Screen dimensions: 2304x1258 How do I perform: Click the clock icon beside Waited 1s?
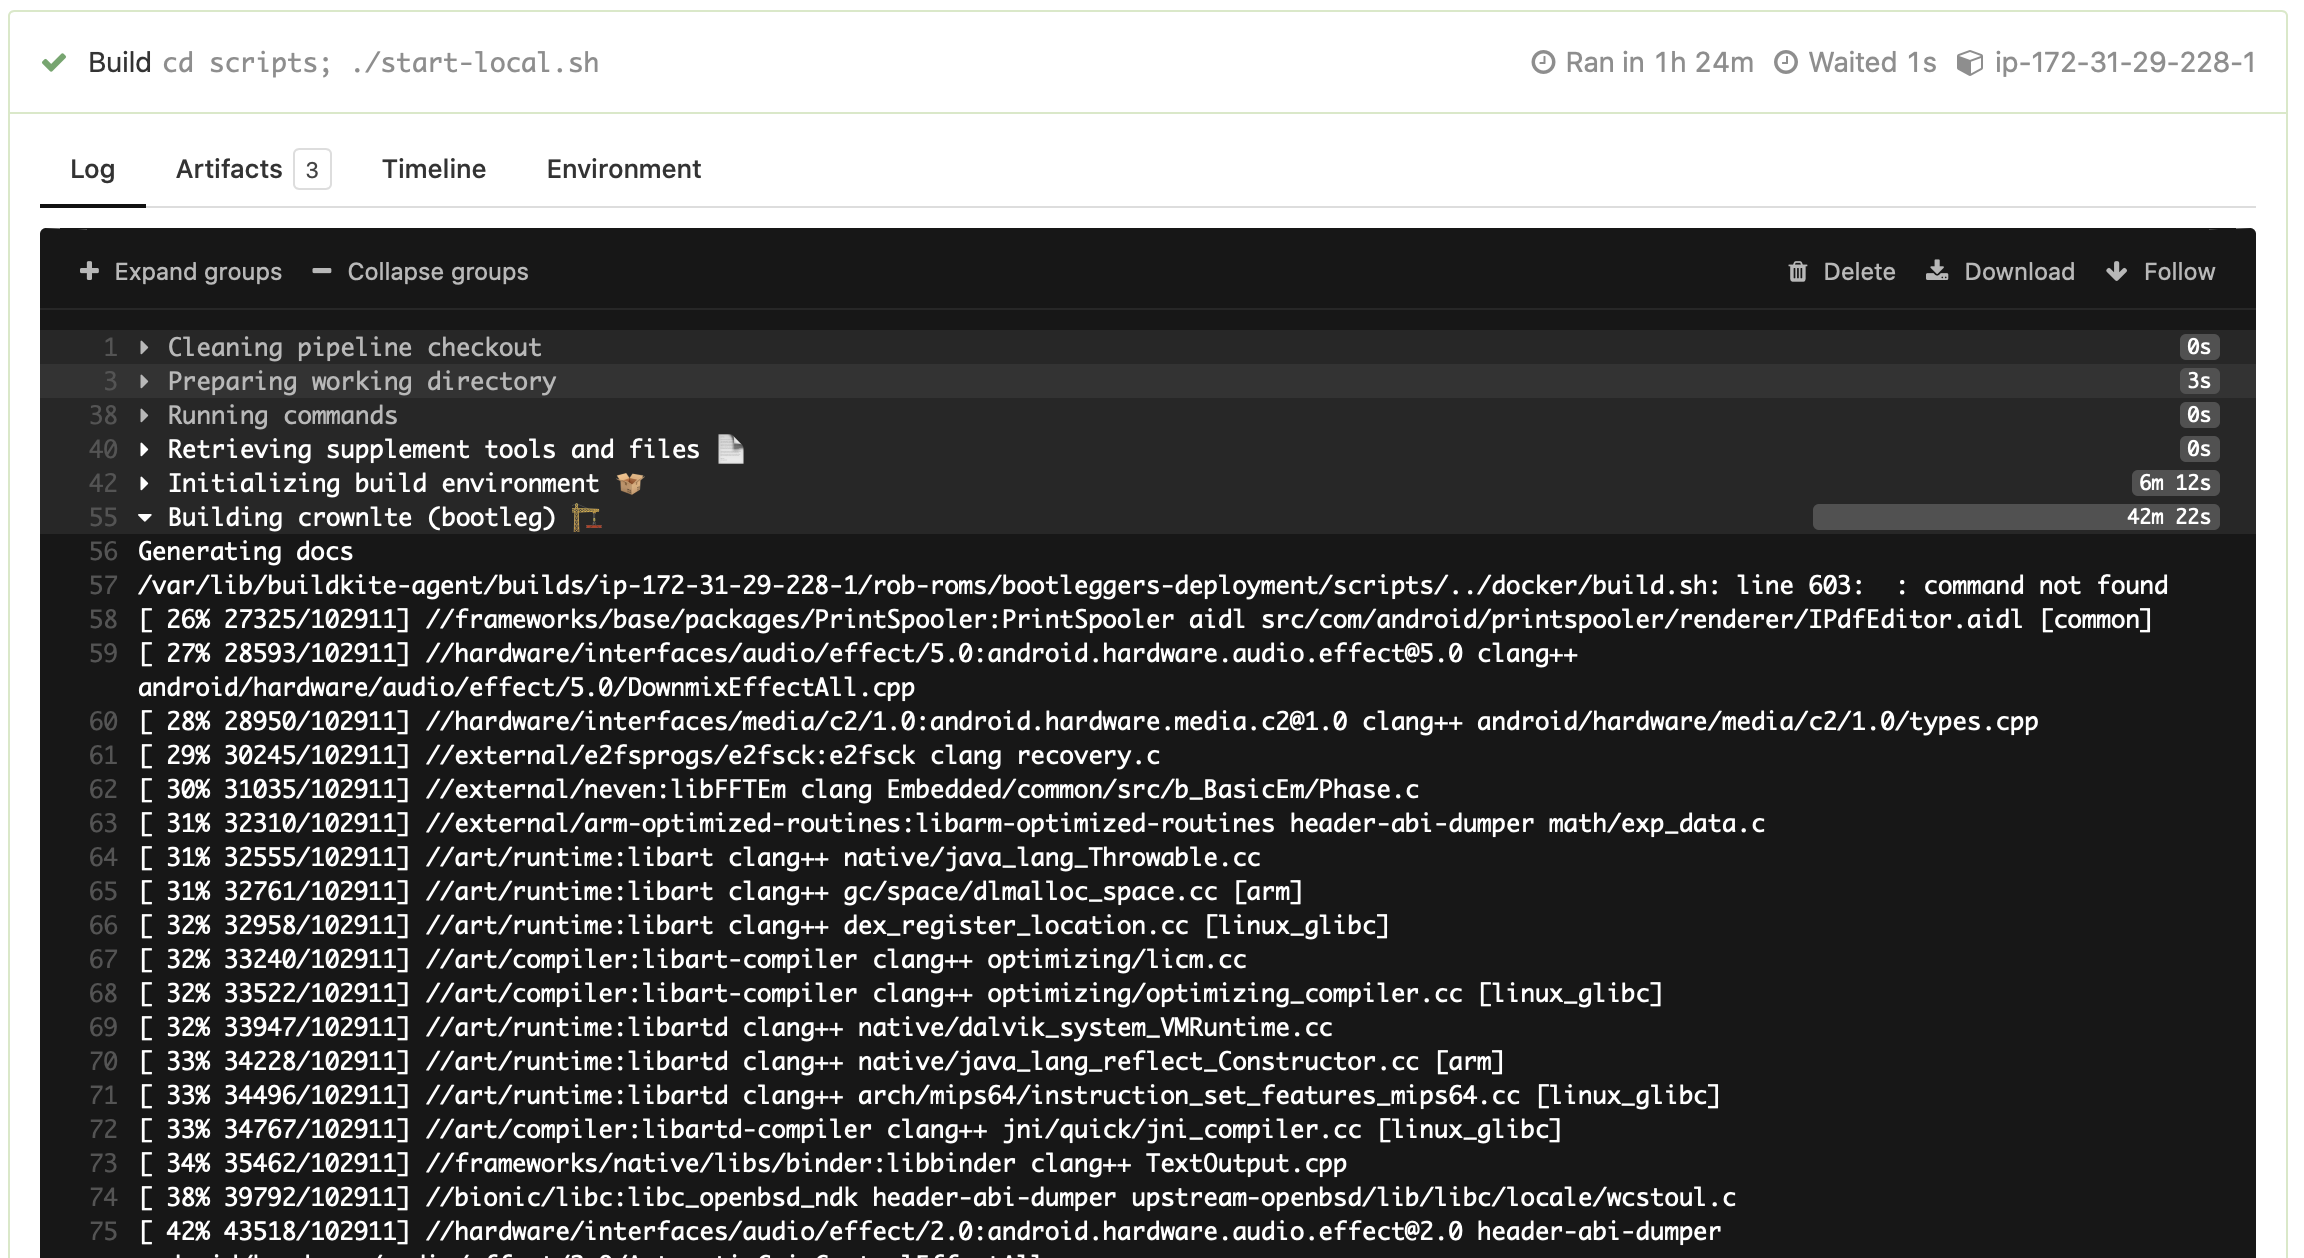tap(1786, 63)
